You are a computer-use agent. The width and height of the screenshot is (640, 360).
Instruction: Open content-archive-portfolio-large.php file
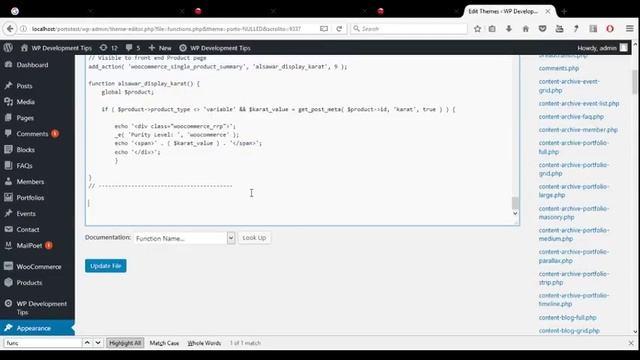click(573, 191)
